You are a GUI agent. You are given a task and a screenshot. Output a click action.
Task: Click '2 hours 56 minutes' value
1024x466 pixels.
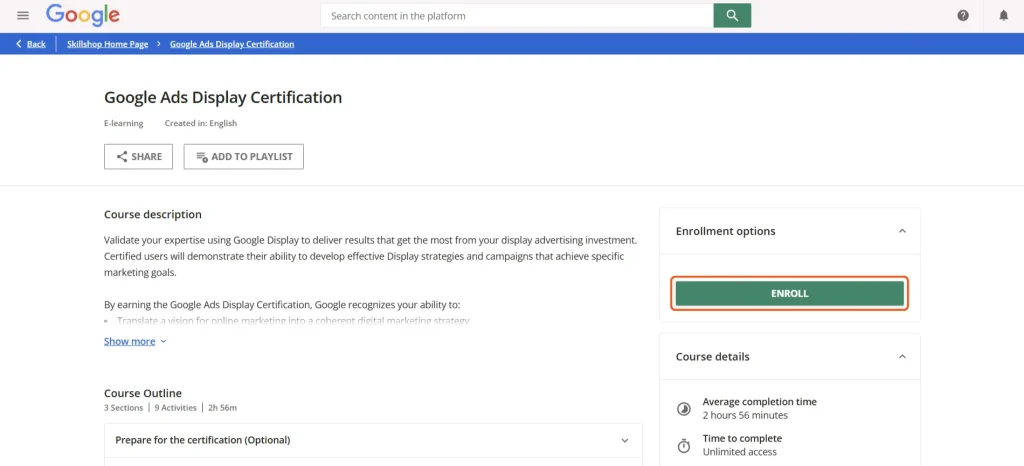[x=745, y=415]
